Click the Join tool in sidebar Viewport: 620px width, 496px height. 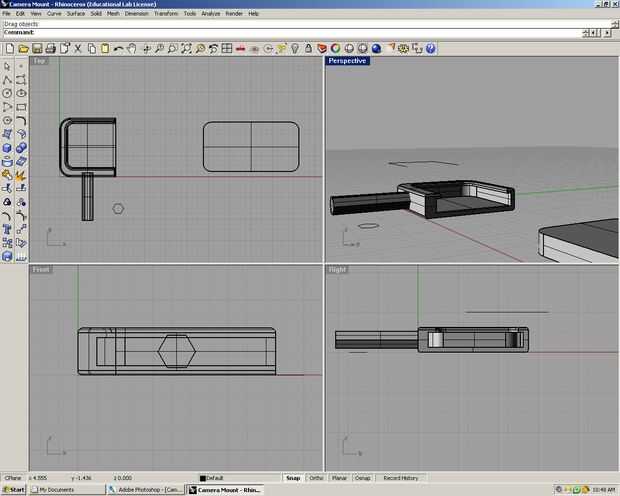pyautogui.click(x=7, y=174)
